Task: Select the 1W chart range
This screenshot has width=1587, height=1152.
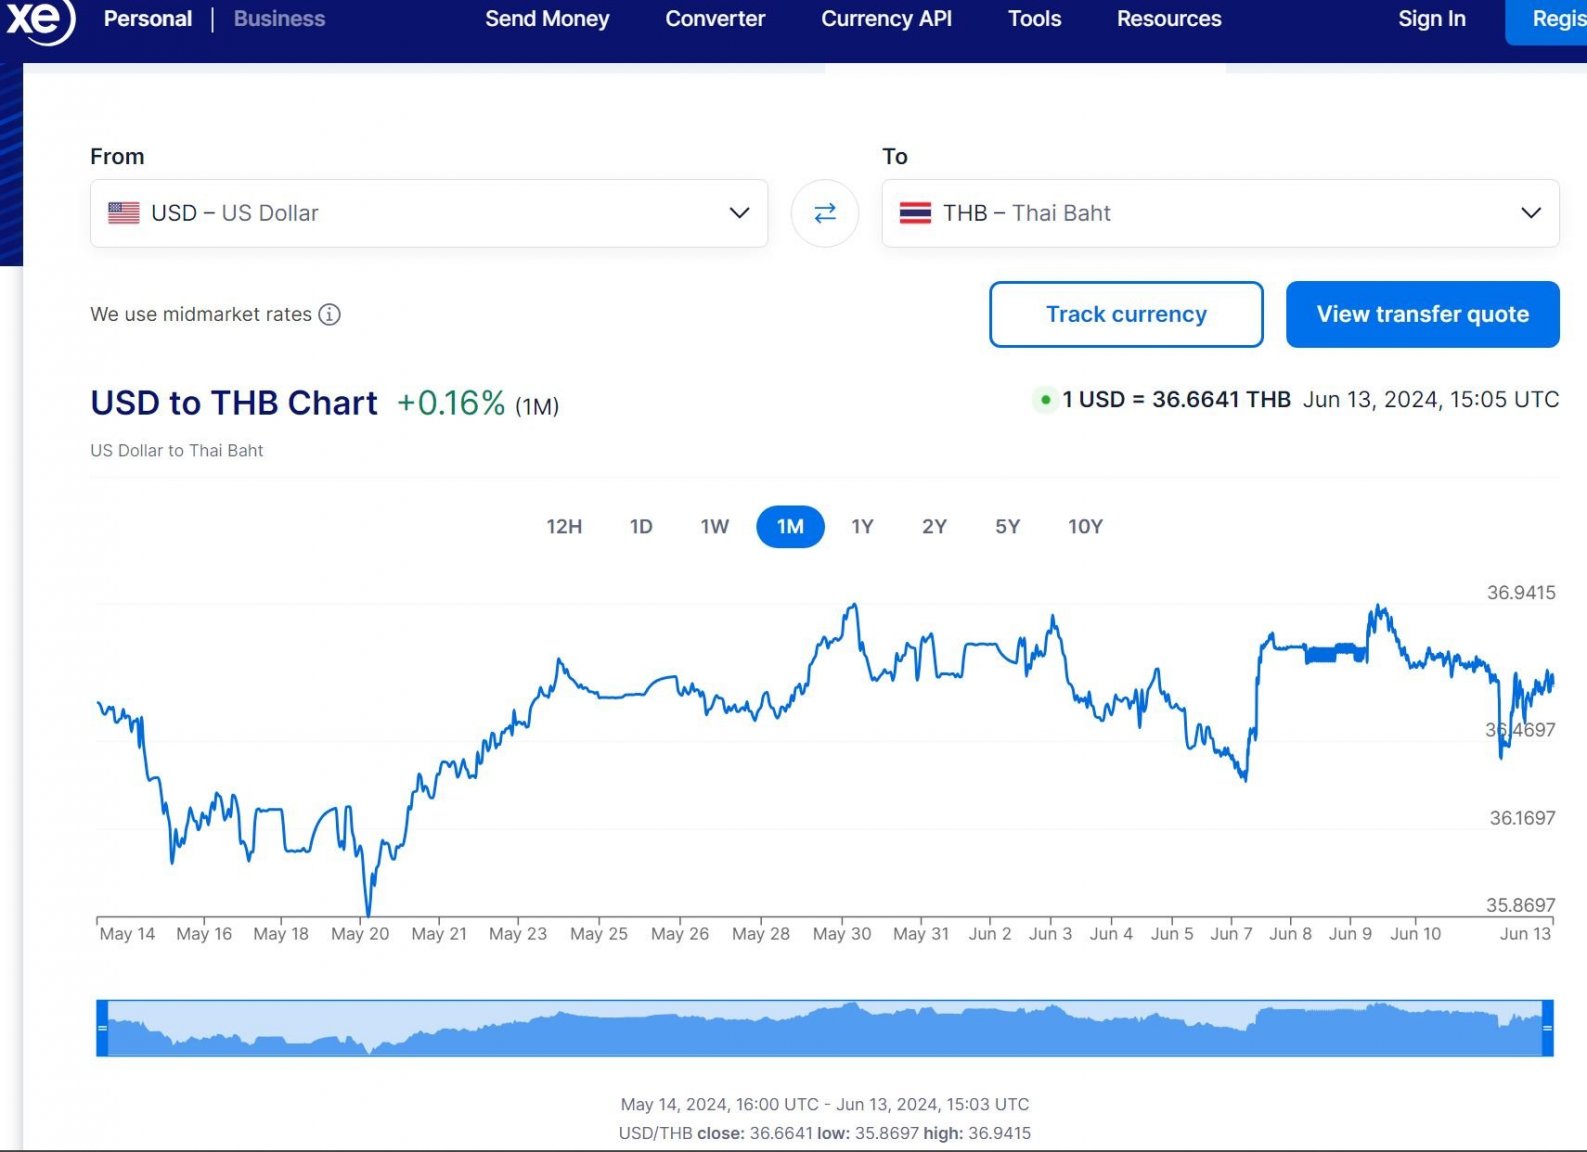Action: pos(715,527)
